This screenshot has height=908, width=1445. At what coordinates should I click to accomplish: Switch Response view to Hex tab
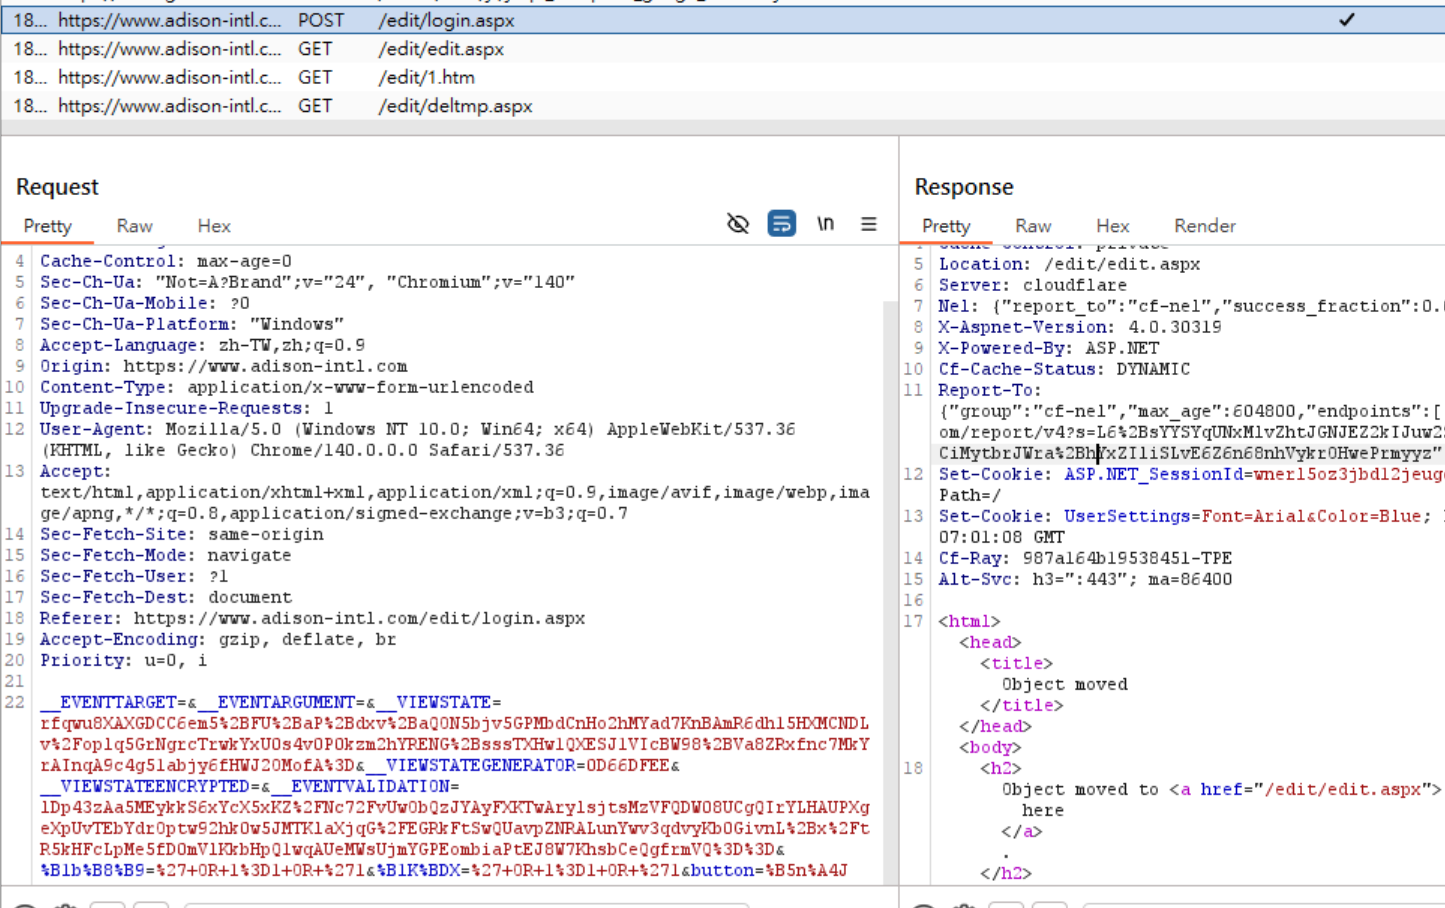coord(1112,226)
